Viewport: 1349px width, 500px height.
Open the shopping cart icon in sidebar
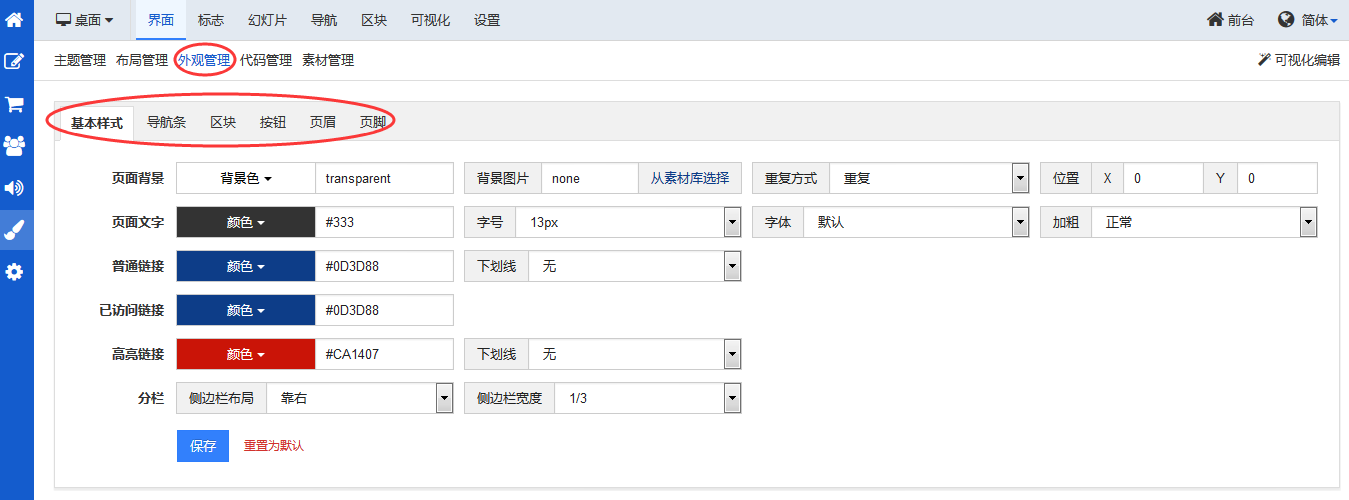point(15,104)
